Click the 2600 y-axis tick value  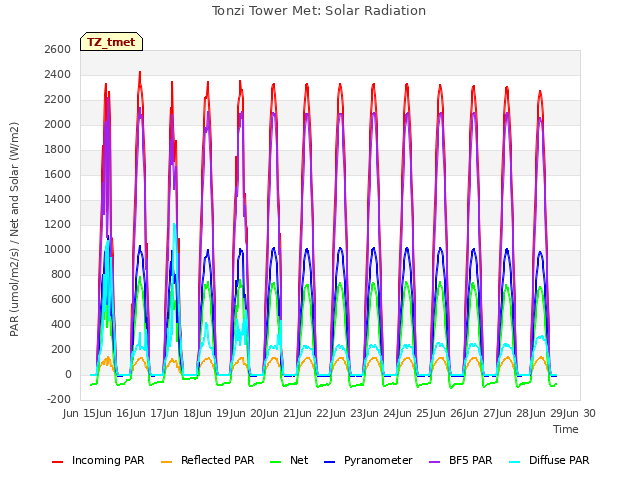pyautogui.click(x=58, y=49)
